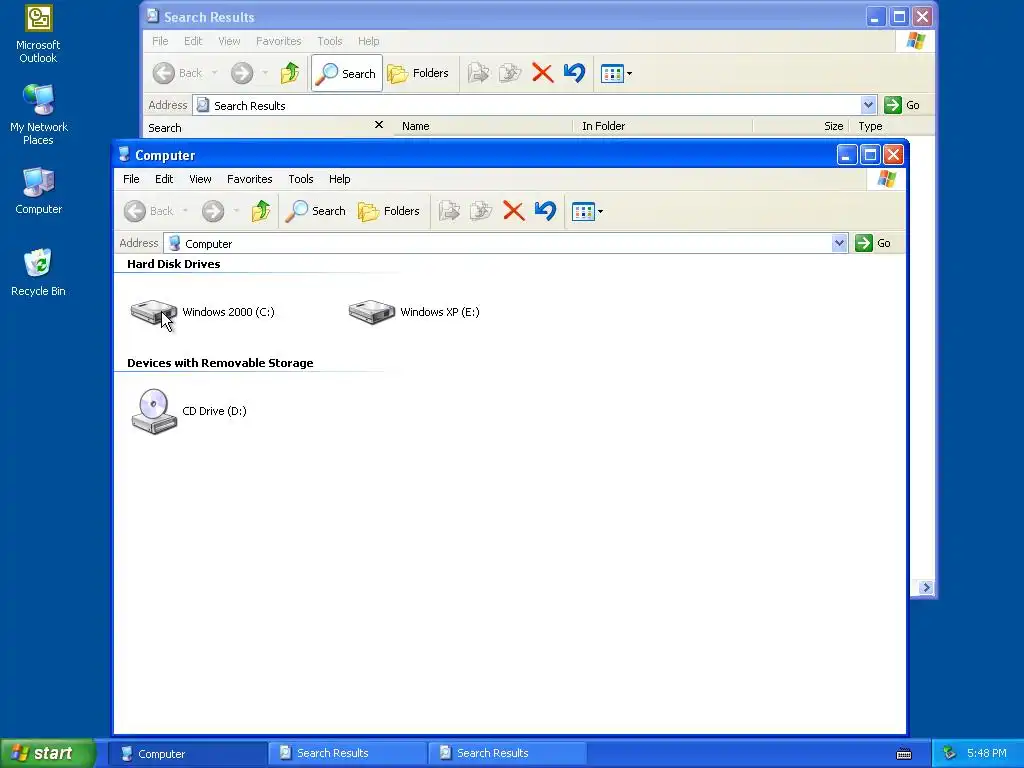The image size is (1024, 768).
Task: Open Views dropdown in Search Results window
Action: point(615,74)
